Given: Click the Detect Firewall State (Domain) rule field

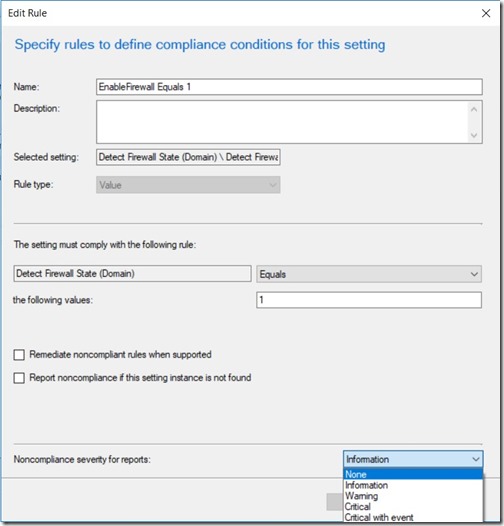Looking at the screenshot, I should [133, 274].
